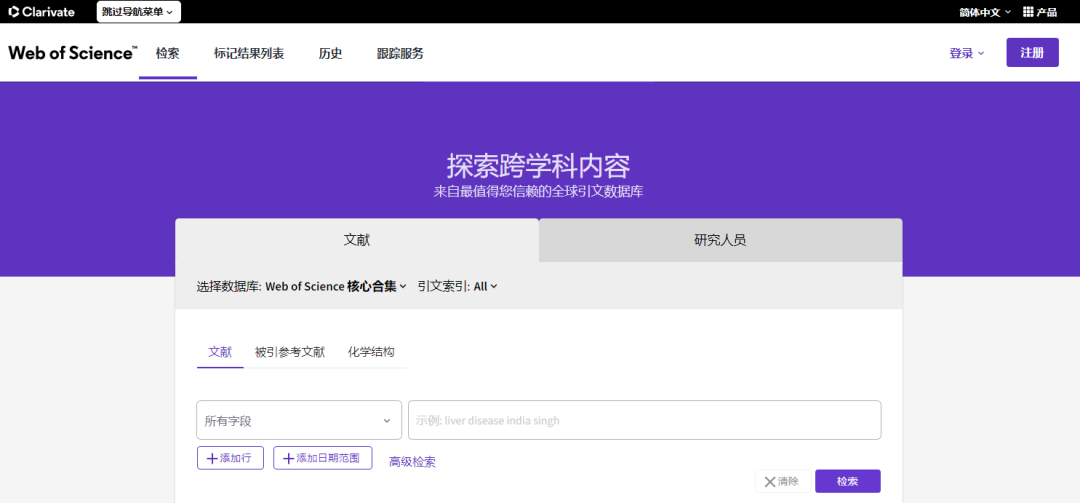Open the 历史 navigation item
The height and width of the screenshot is (503, 1080).
coord(330,53)
